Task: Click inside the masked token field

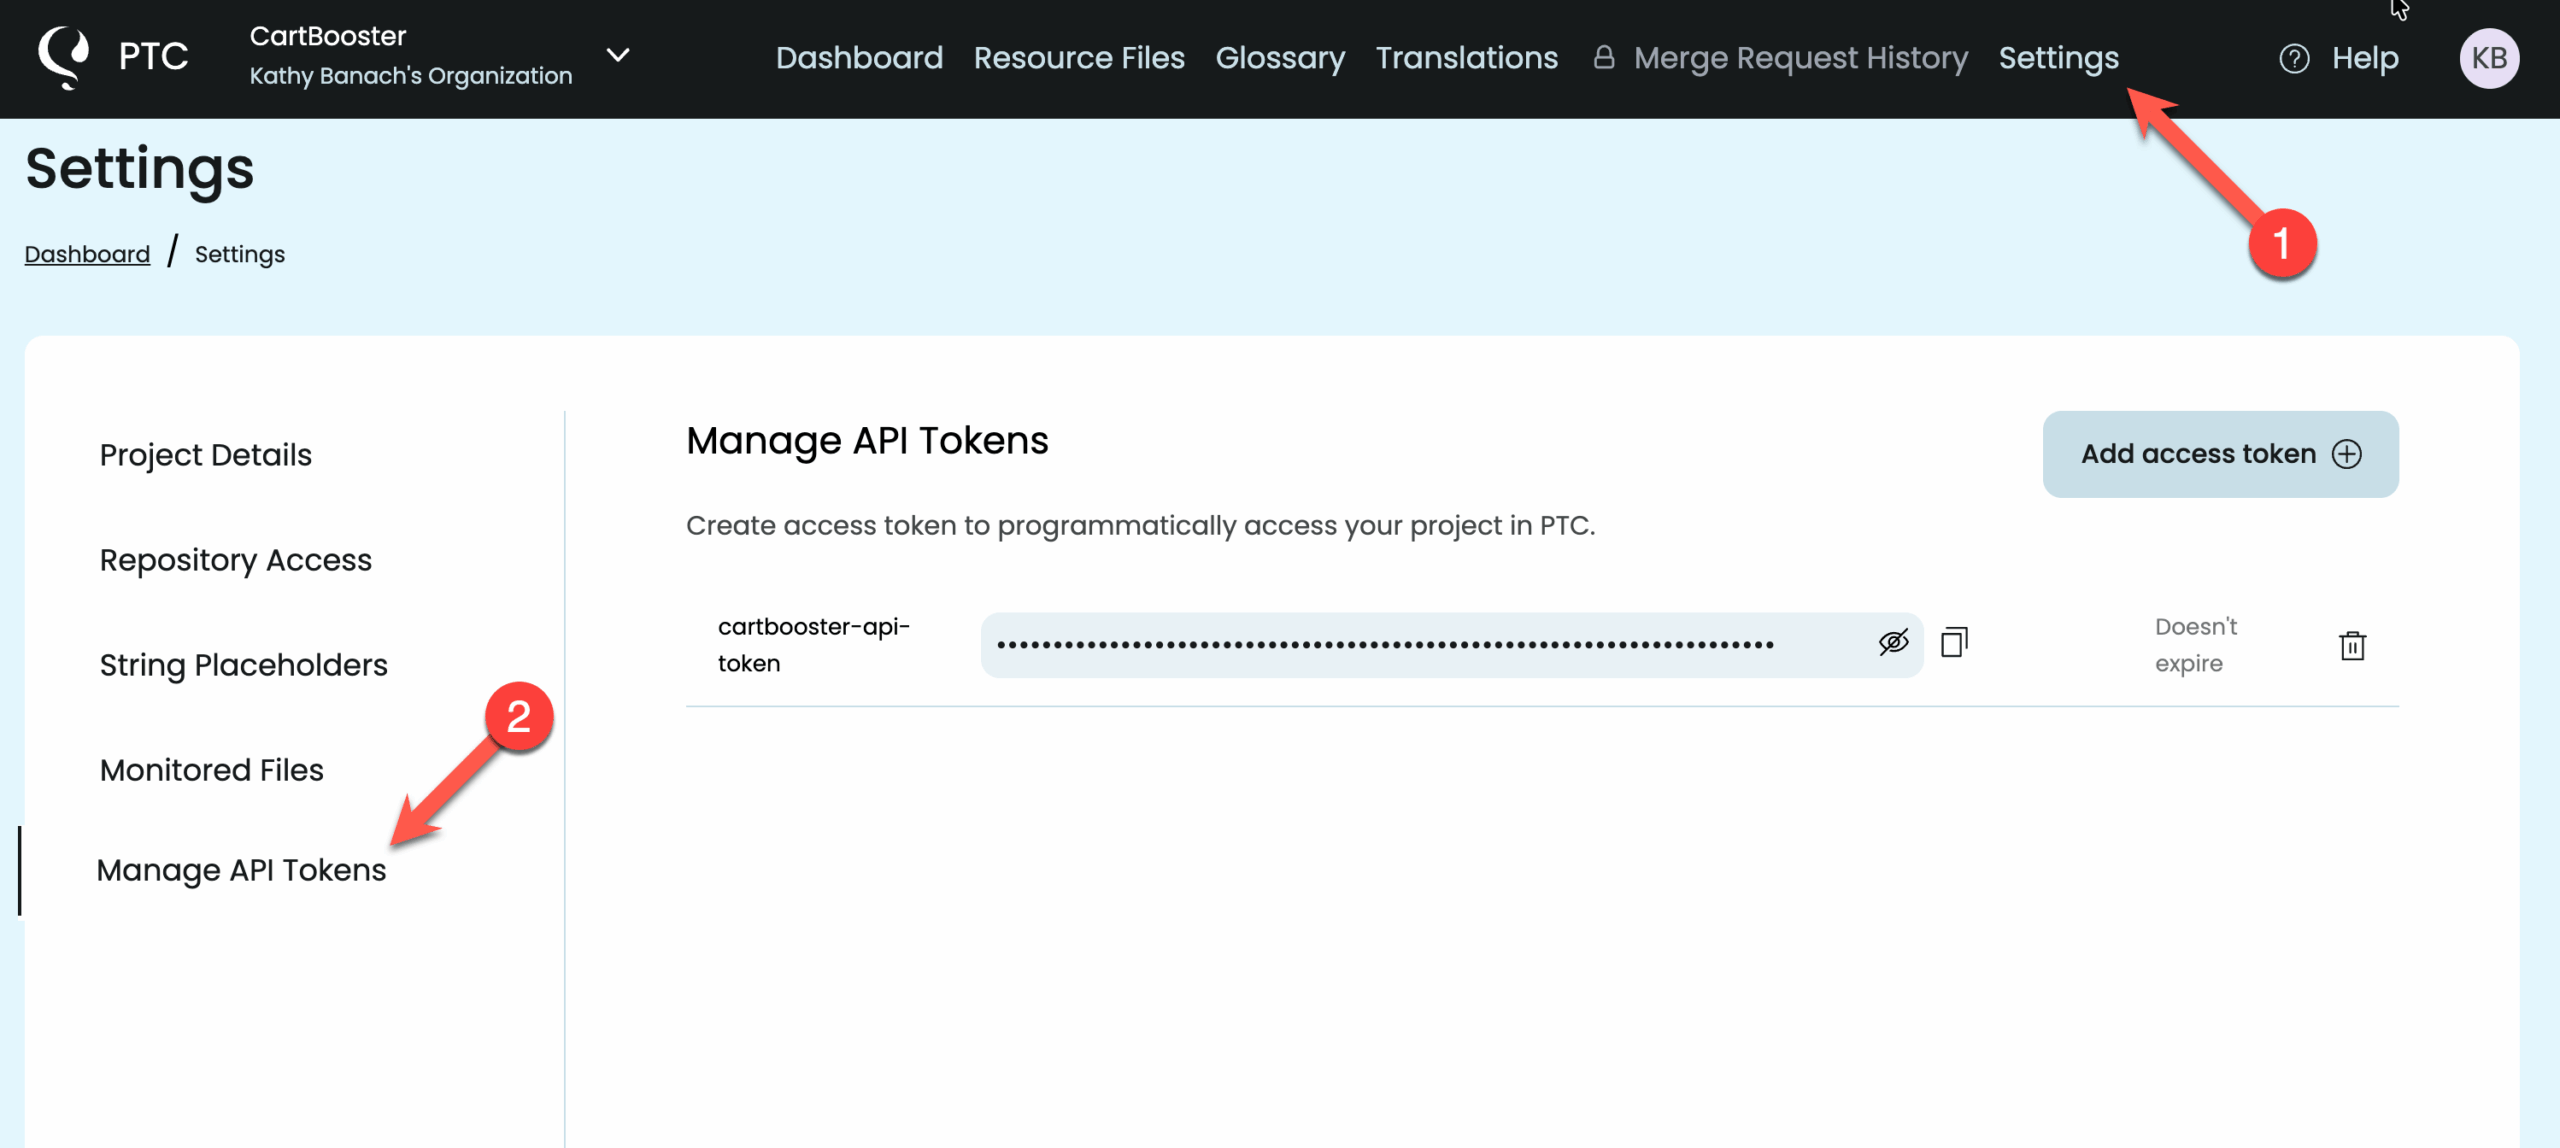Action: pos(1400,644)
